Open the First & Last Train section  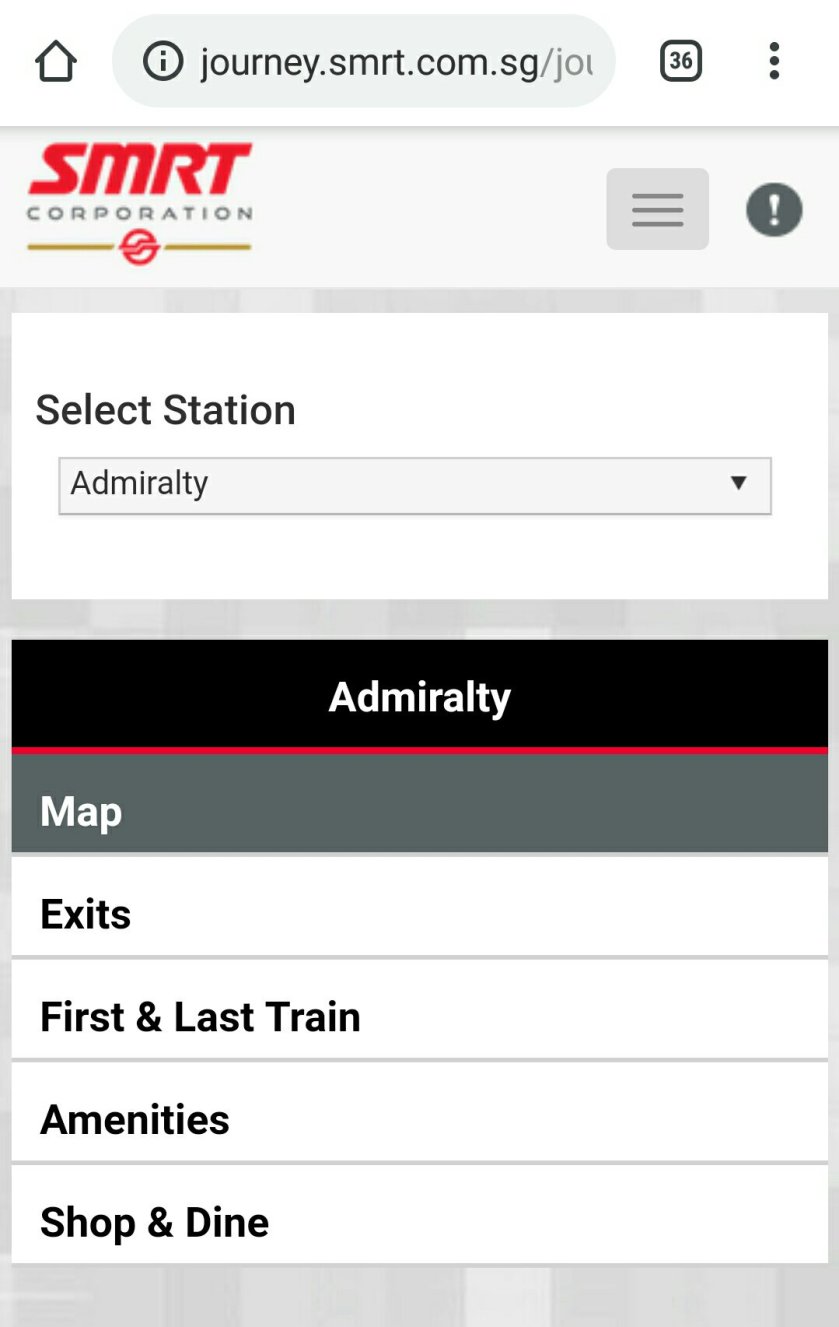pyautogui.click(x=419, y=1016)
